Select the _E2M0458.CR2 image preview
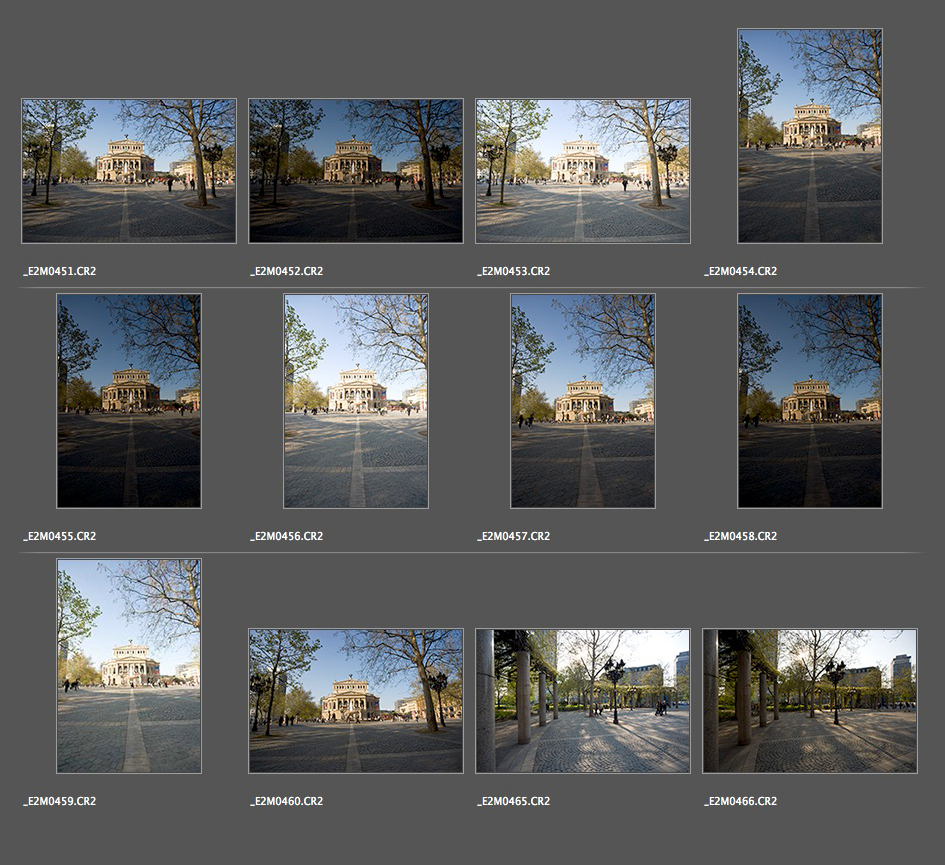 point(810,401)
